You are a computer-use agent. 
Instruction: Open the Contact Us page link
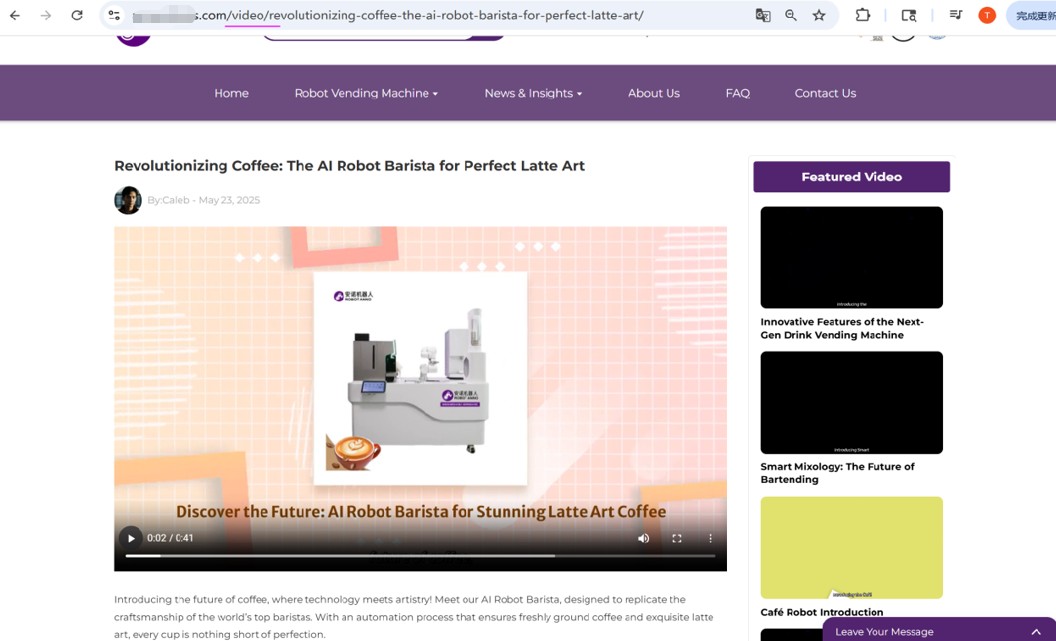(x=825, y=93)
